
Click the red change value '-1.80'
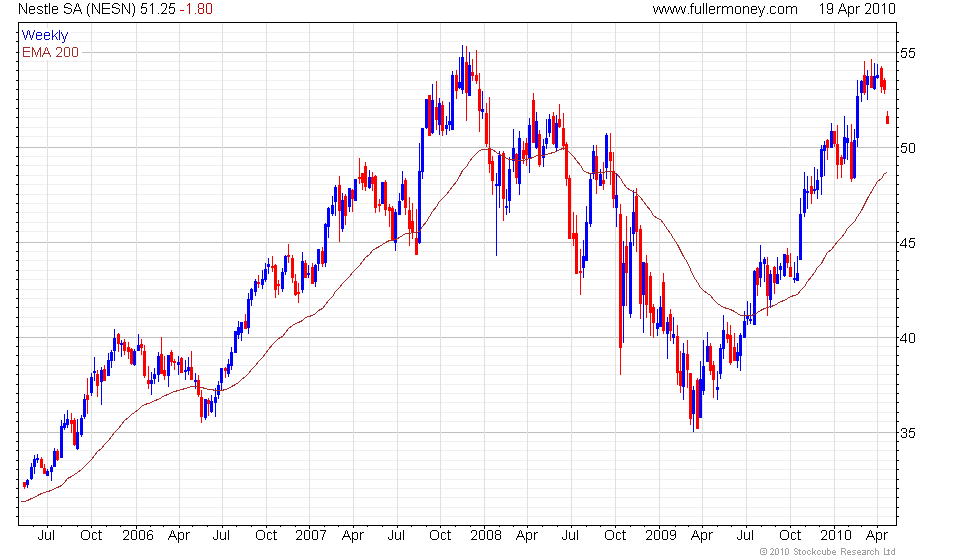point(196,9)
